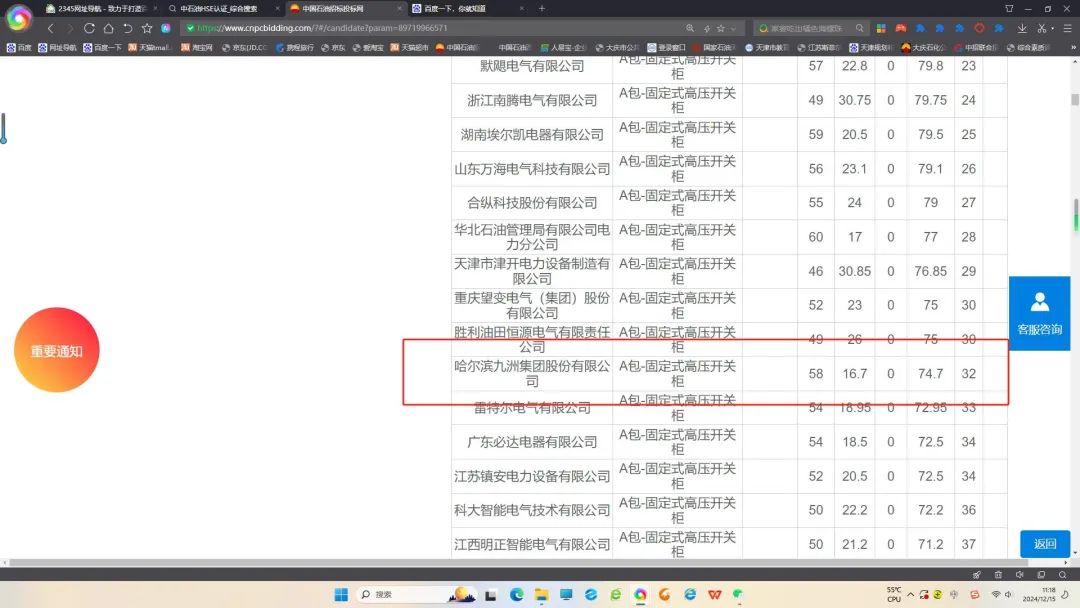Open WPS Office from the taskbar

714,594
